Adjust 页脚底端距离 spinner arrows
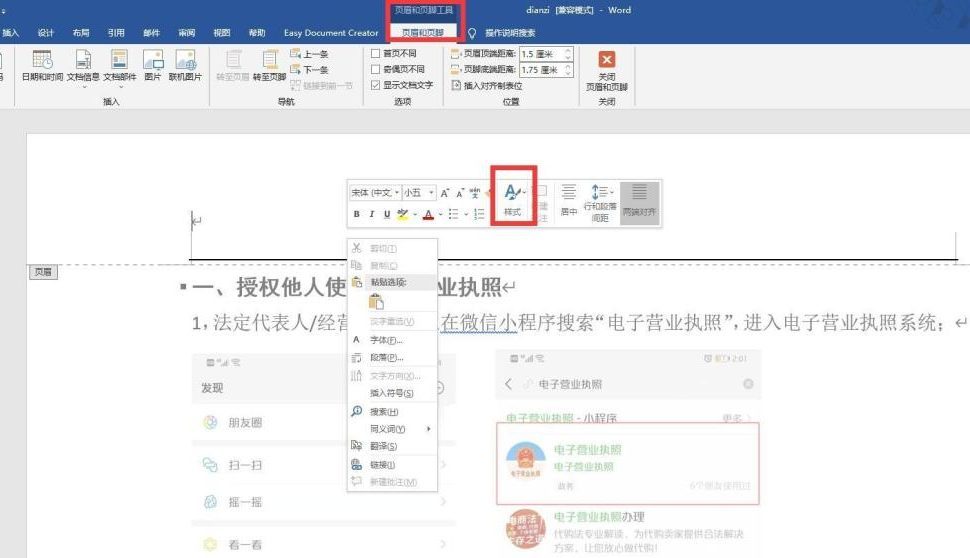The height and width of the screenshot is (558, 970). [568, 69]
